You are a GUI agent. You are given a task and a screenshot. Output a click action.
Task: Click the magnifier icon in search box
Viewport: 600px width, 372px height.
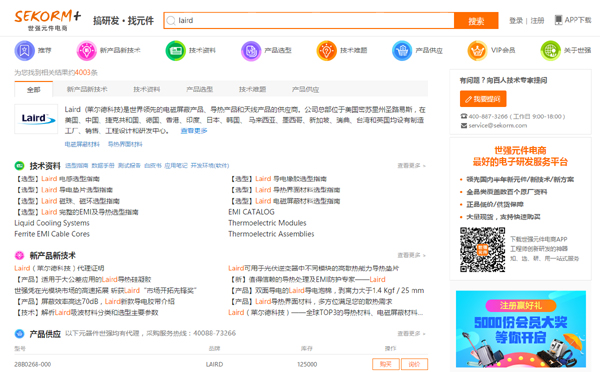click(171, 20)
